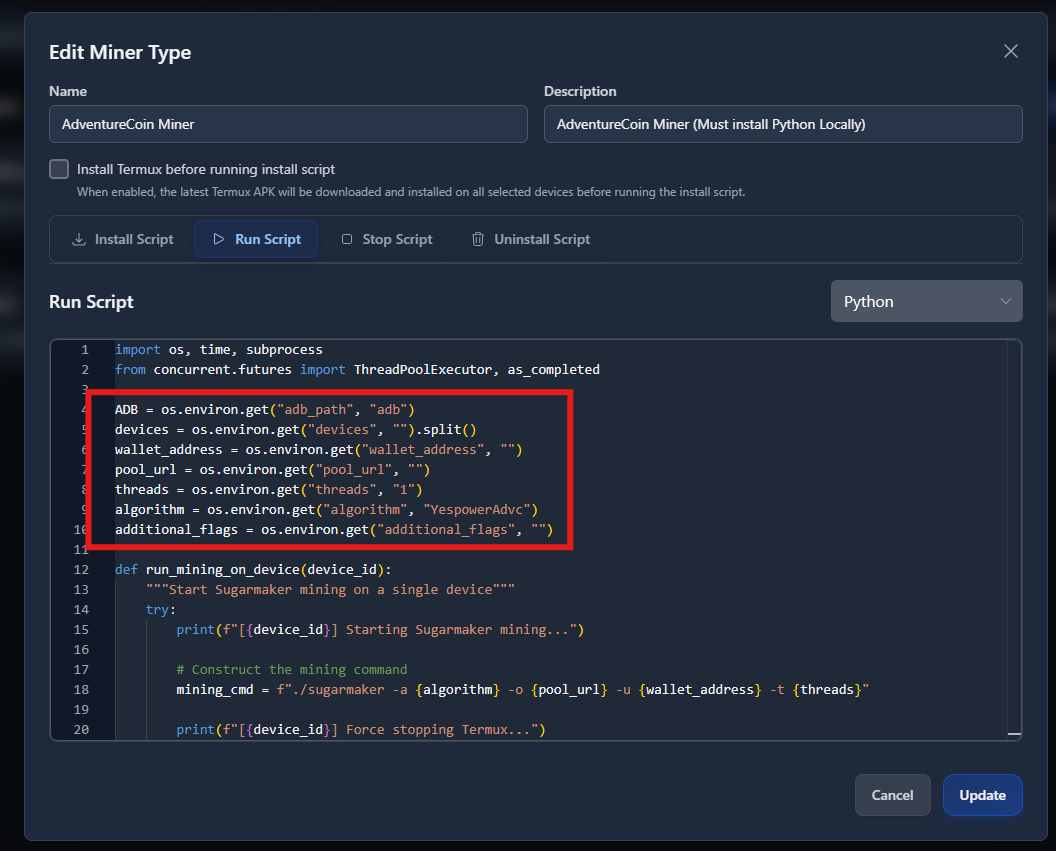Enable Install Termux before running install script

[59, 169]
